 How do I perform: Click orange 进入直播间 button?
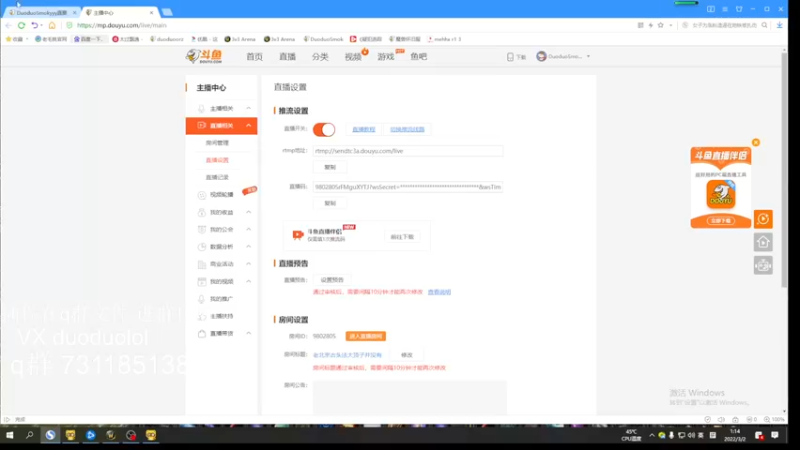(366, 336)
